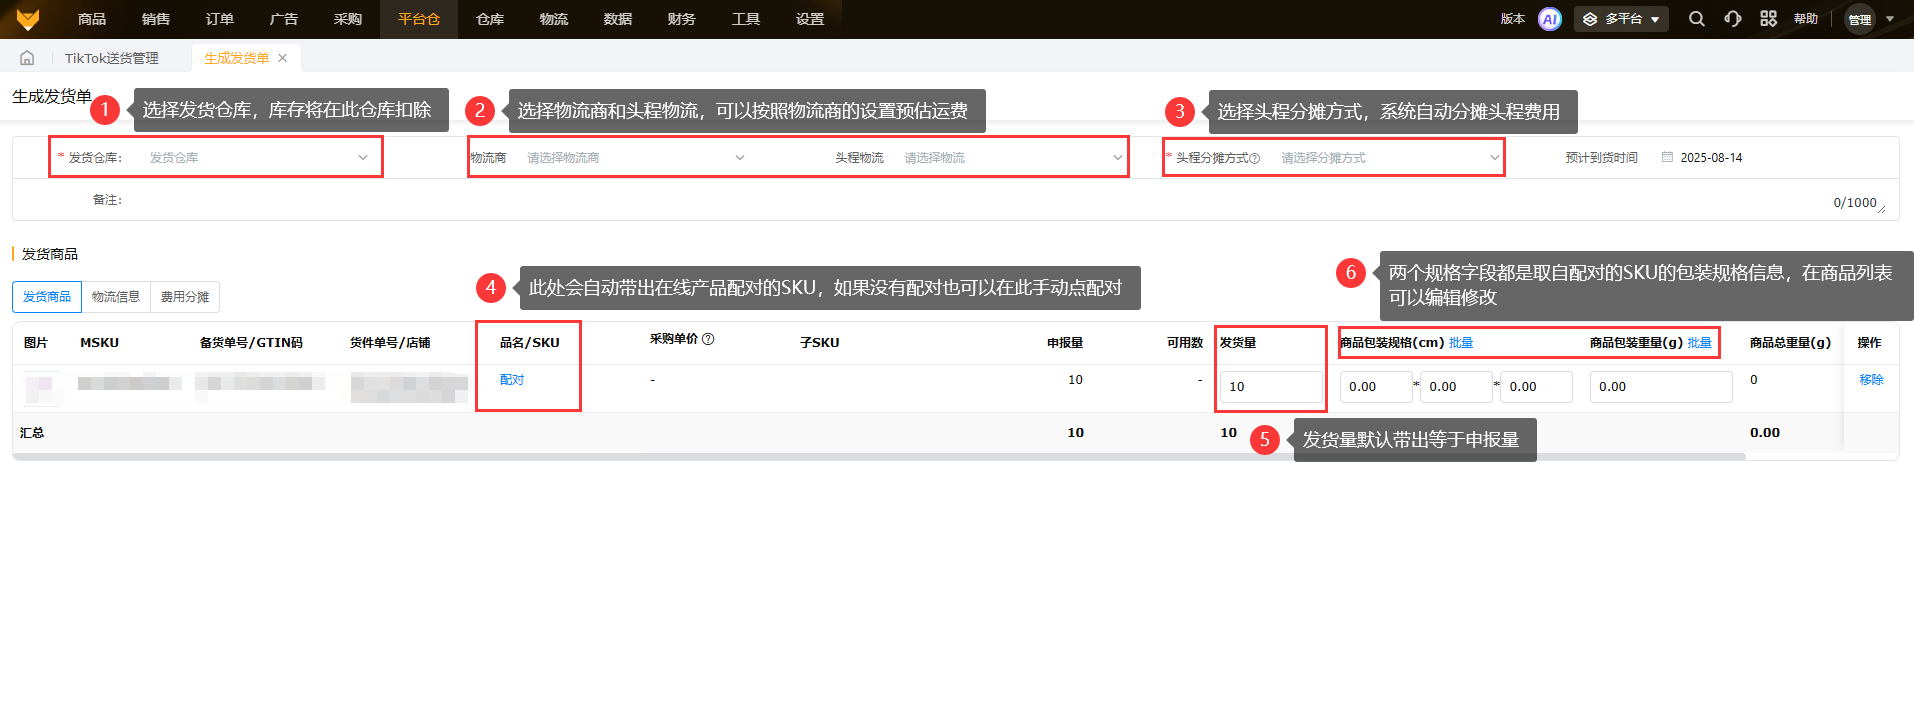Open the 工具 menu
Viewport: 1914px width, 707px height.
pos(746,19)
